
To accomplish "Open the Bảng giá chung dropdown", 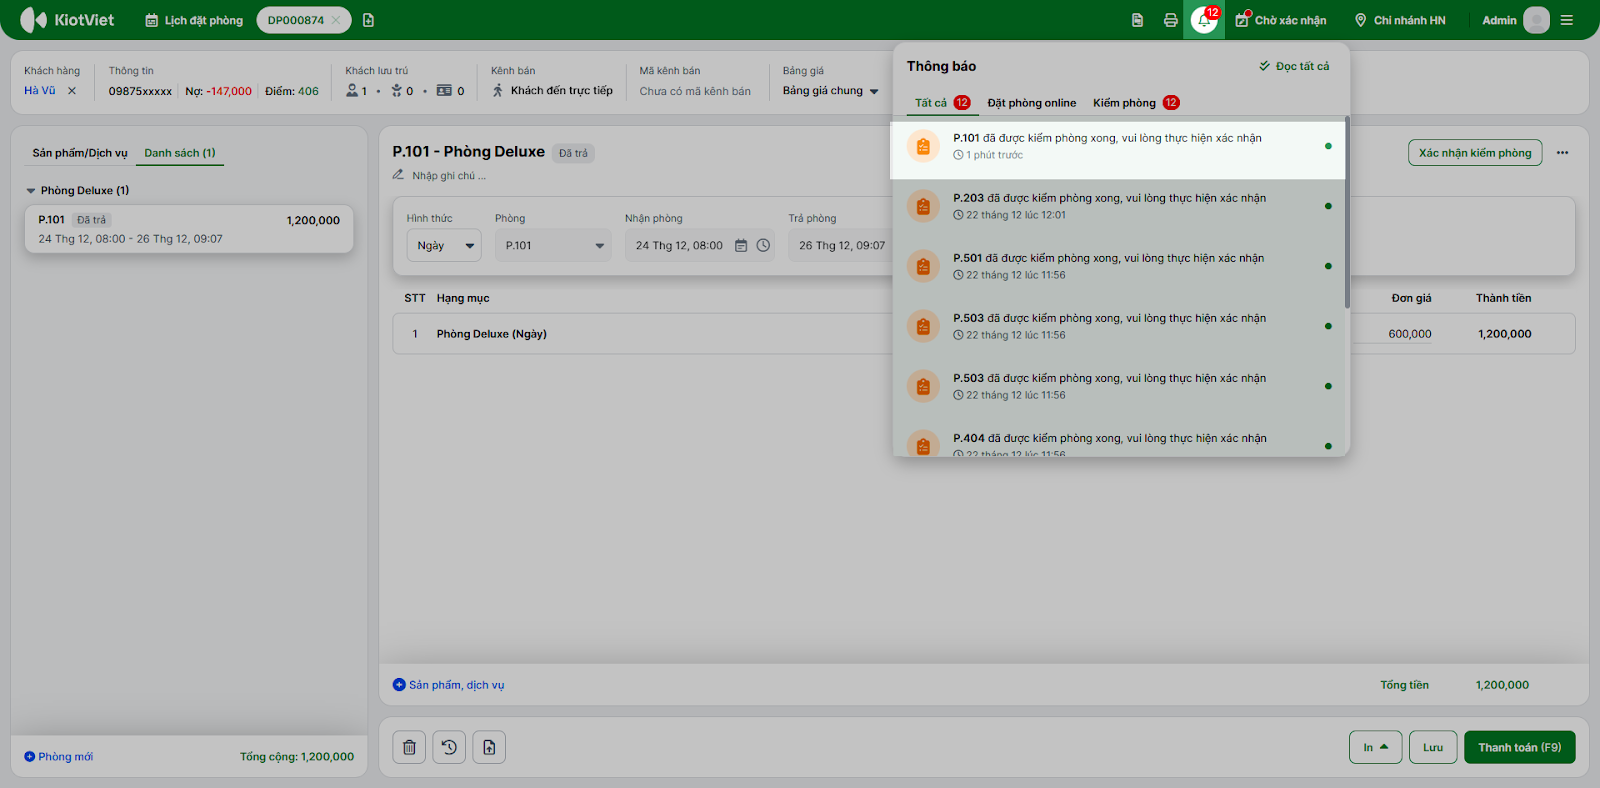I will (831, 91).
